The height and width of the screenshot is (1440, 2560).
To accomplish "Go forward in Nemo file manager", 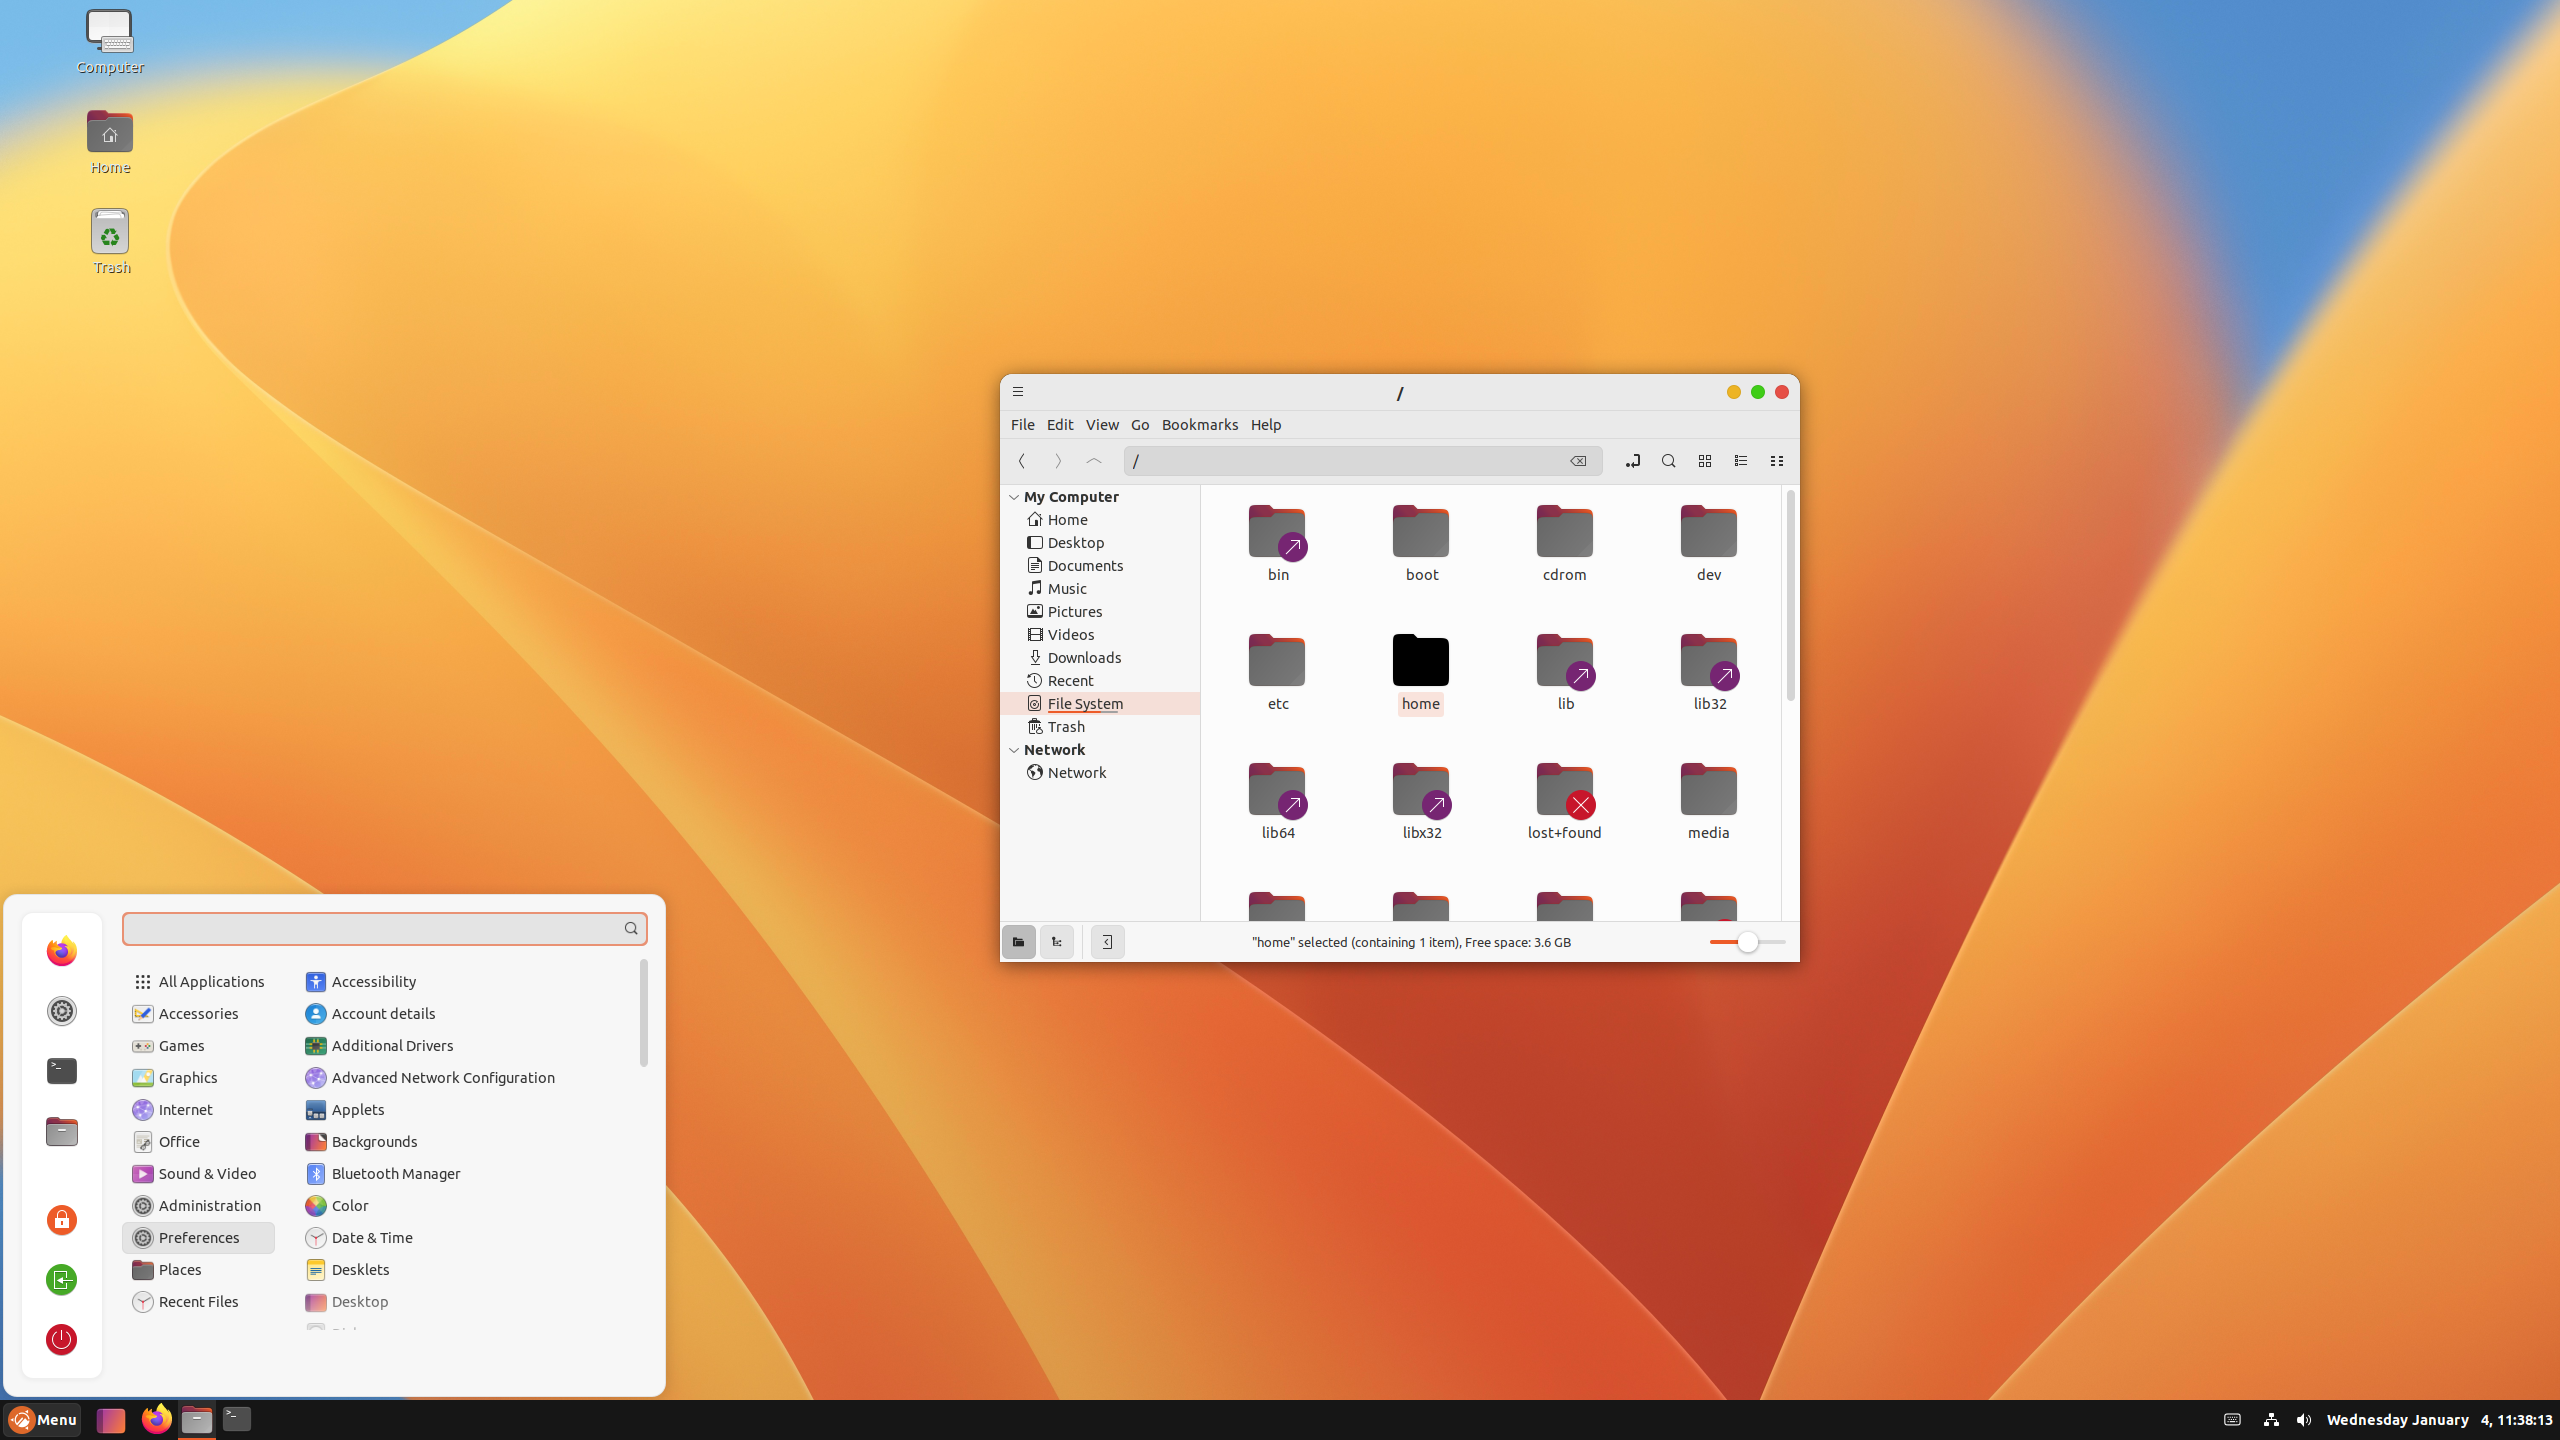I will pyautogui.click(x=1058, y=461).
